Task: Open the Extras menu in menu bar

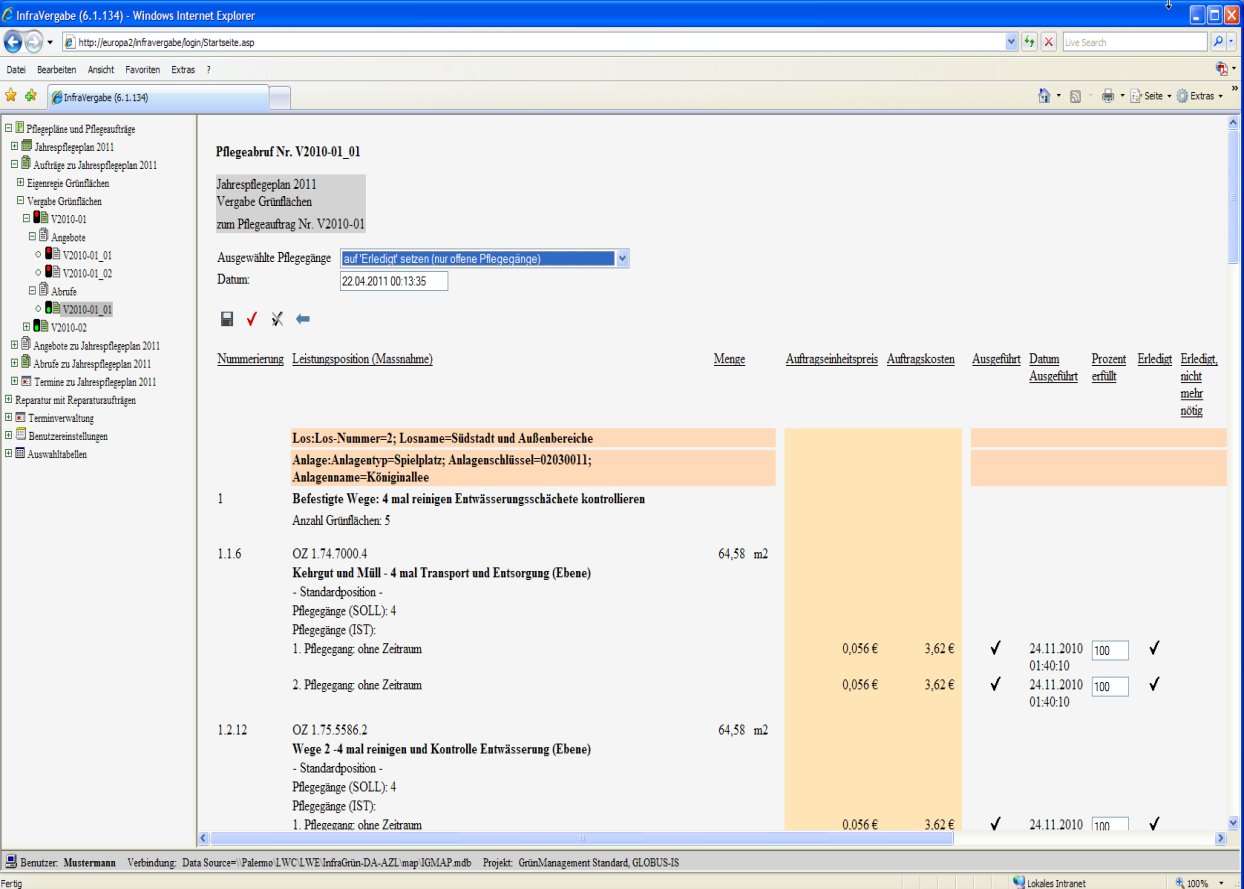Action: [x=183, y=70]
